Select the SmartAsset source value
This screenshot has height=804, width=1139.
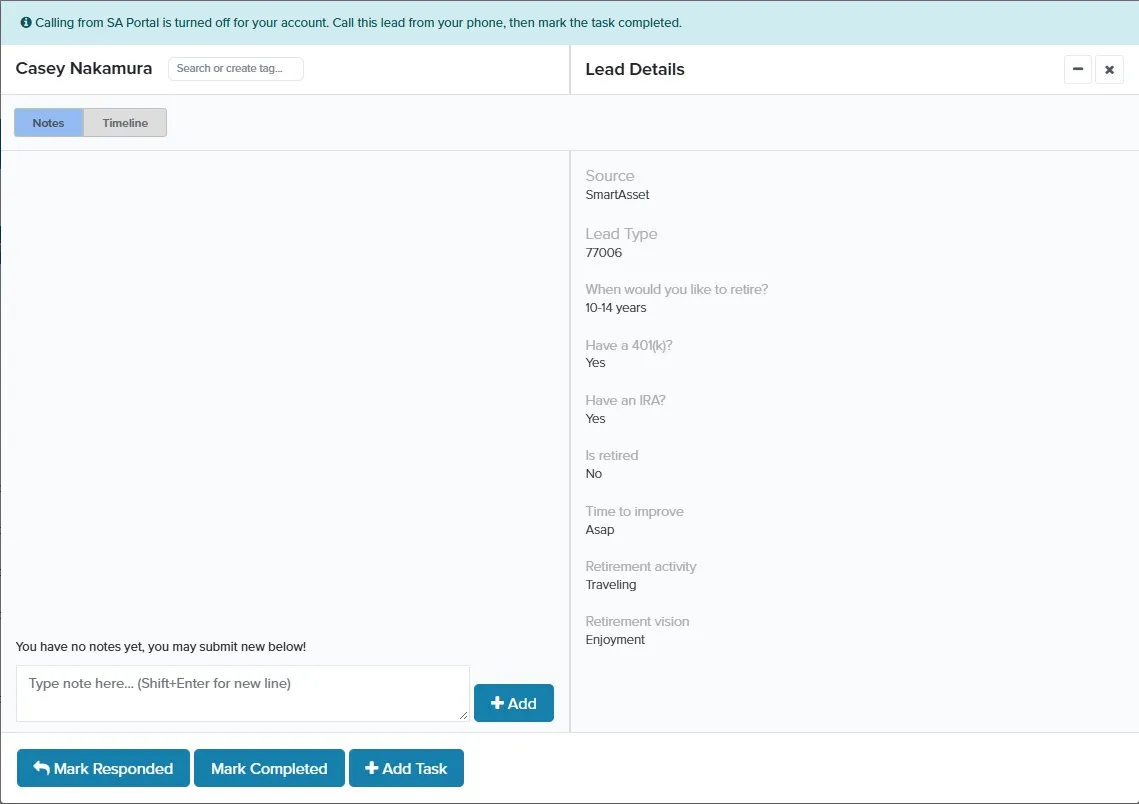[x=617, y=195]
